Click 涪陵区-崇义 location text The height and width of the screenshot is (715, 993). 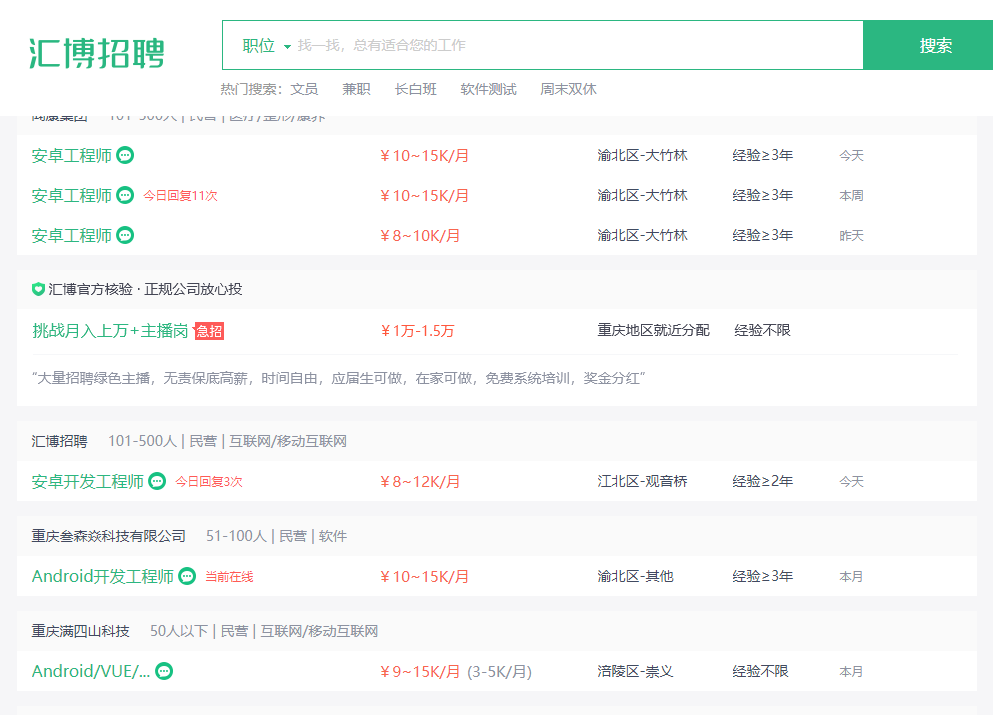(x=635, y=671)
